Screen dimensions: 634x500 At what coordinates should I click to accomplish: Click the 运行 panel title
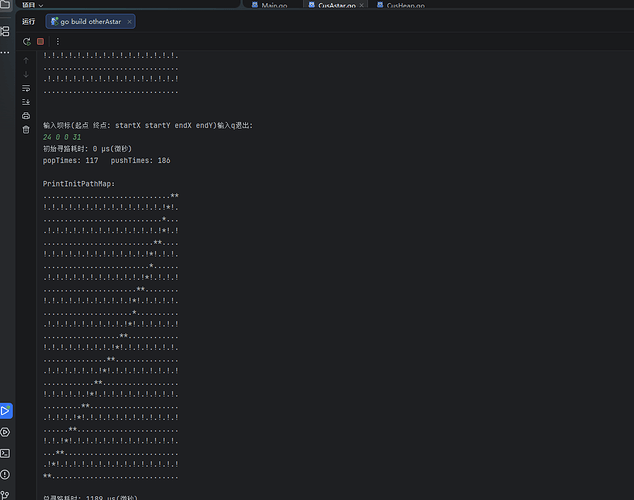pyautogui.click(x=28, y=22)
